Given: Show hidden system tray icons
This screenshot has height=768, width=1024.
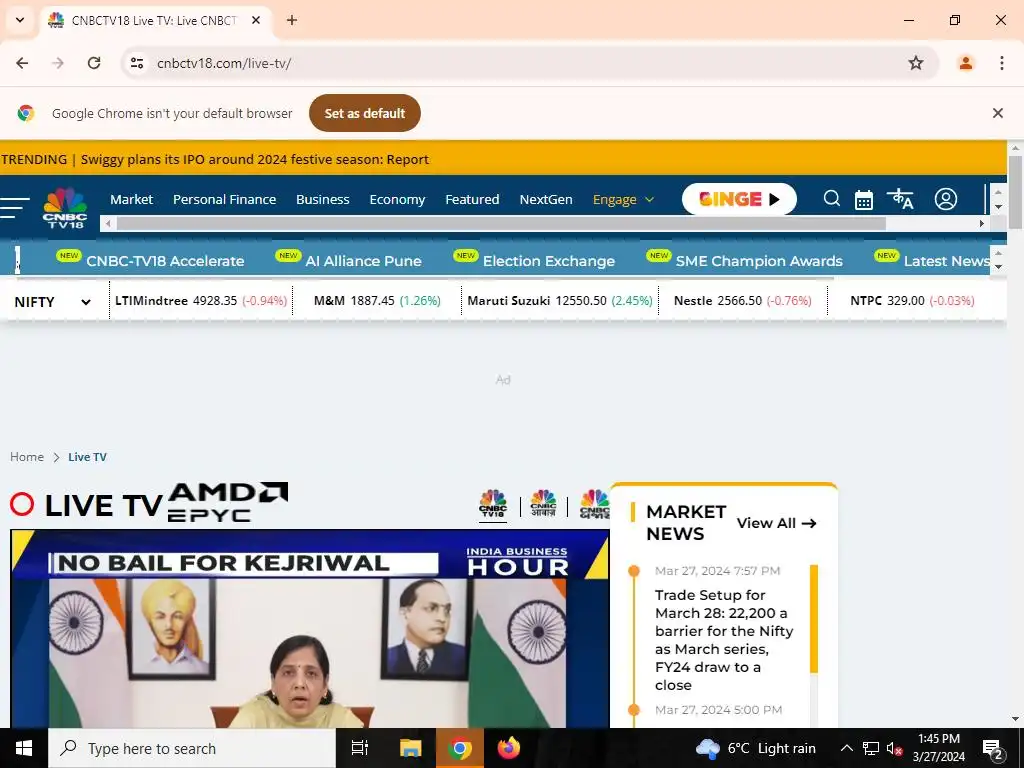Looking at the screenshot, I should 846,748.
